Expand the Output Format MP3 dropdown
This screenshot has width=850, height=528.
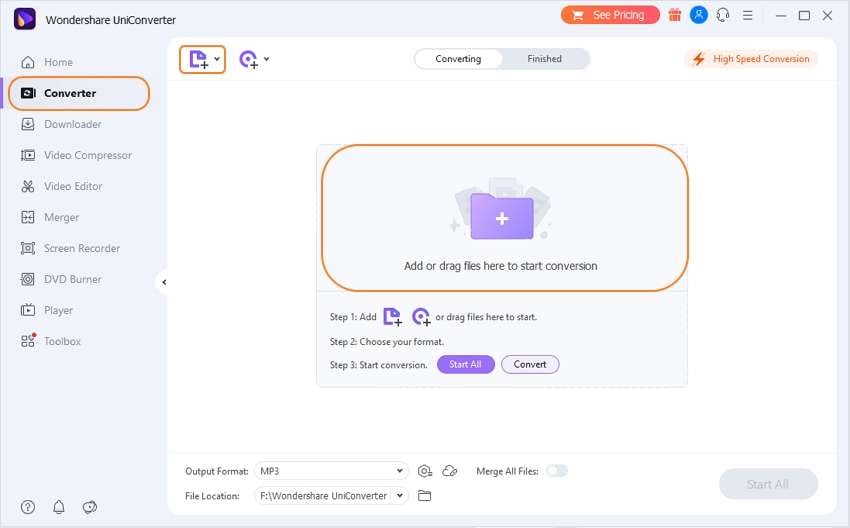[x=331, y=471]
